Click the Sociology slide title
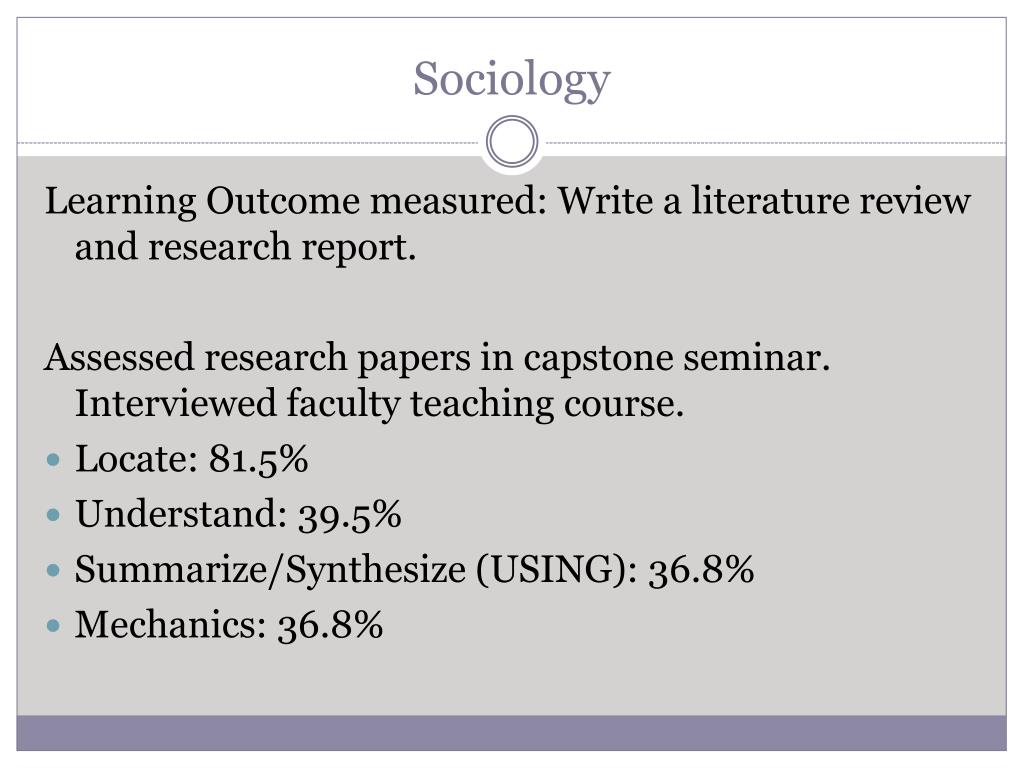1024x768 pixels. pyautogui.click(x=511, y=80)
